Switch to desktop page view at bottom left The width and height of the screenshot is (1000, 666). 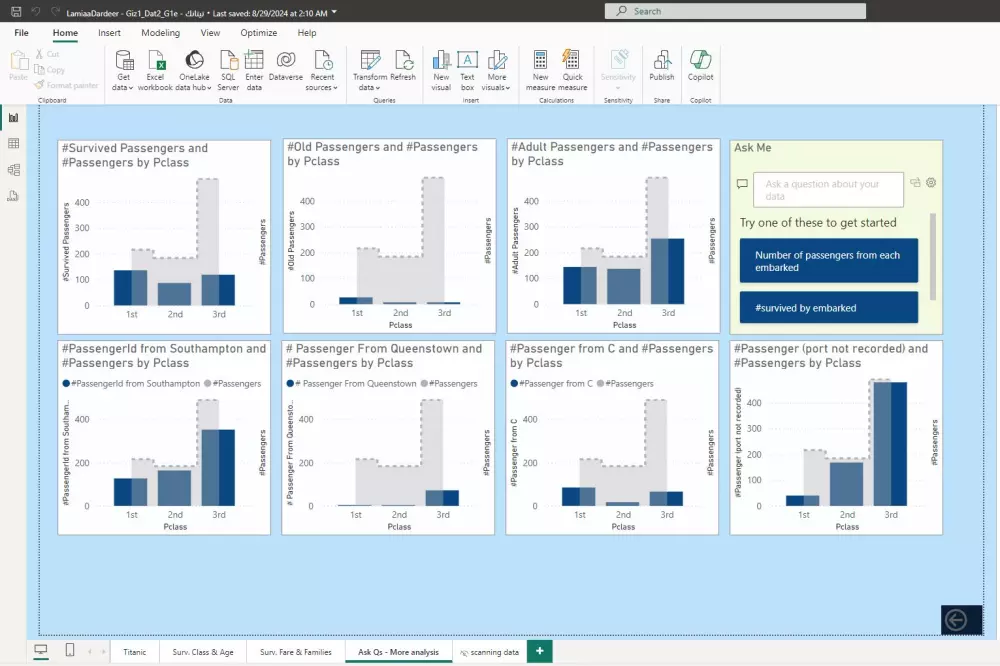(40, 648)
